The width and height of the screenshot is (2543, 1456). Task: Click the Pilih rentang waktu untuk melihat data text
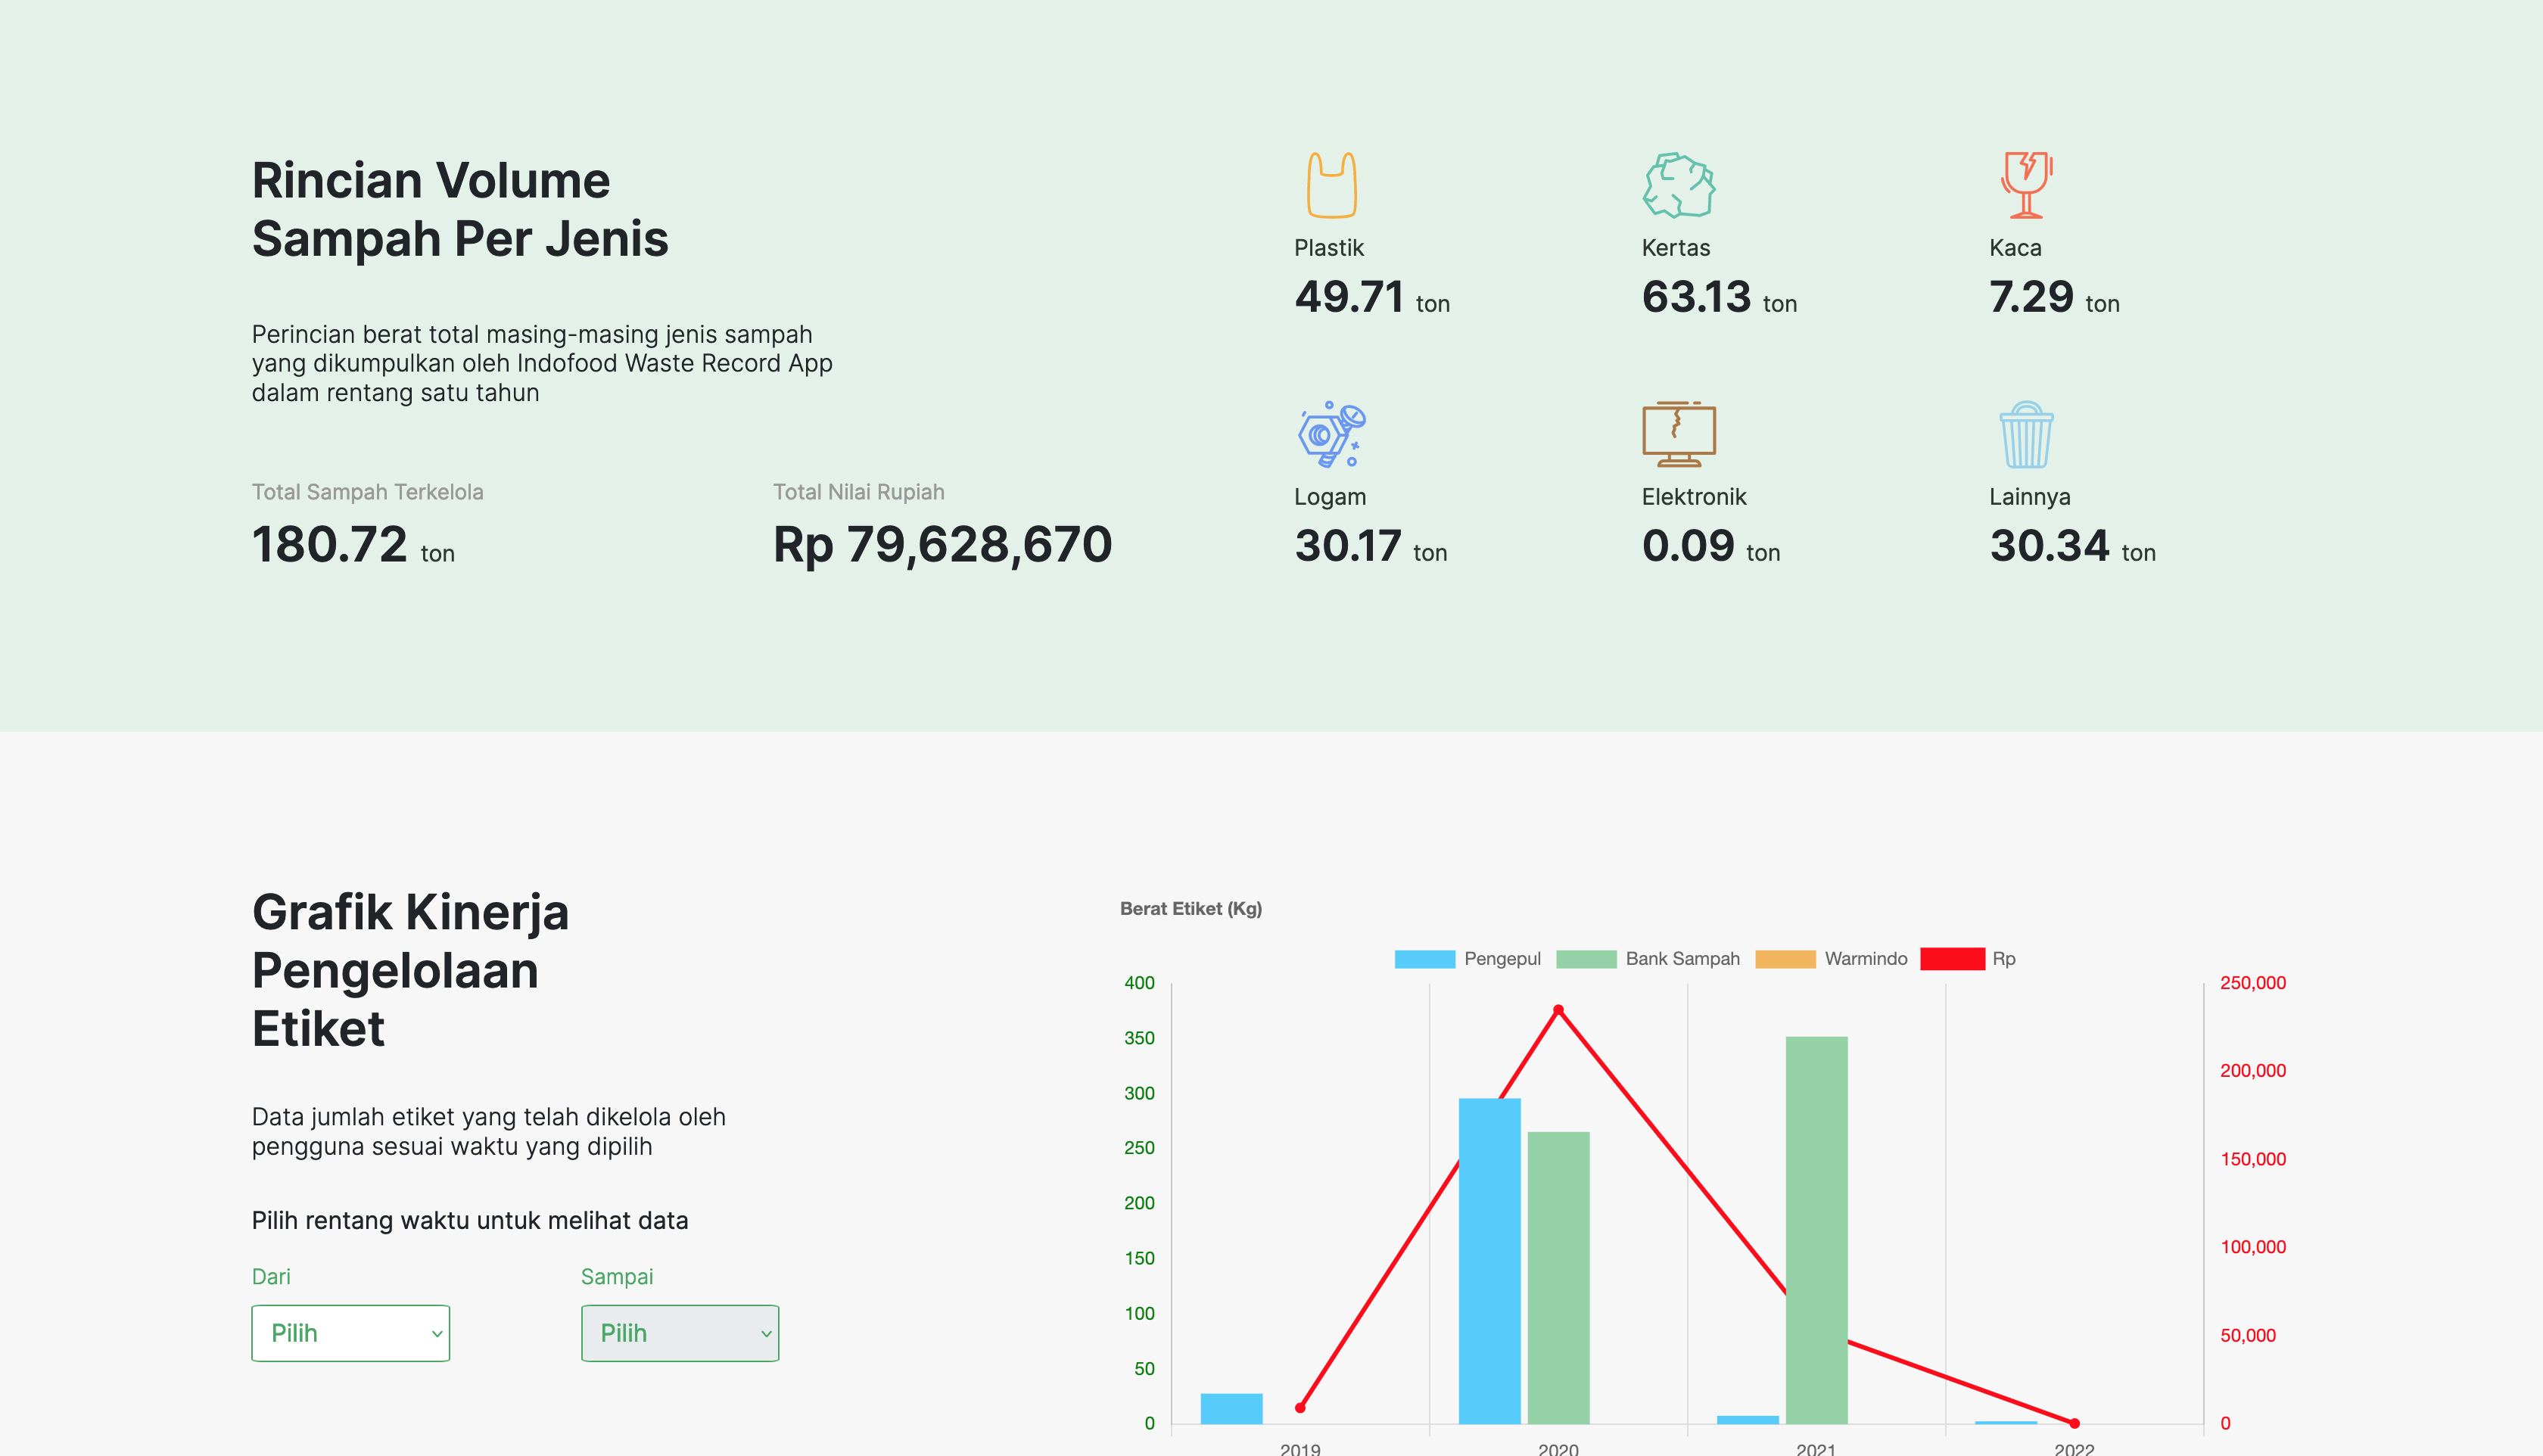[x=470, y=1221]
